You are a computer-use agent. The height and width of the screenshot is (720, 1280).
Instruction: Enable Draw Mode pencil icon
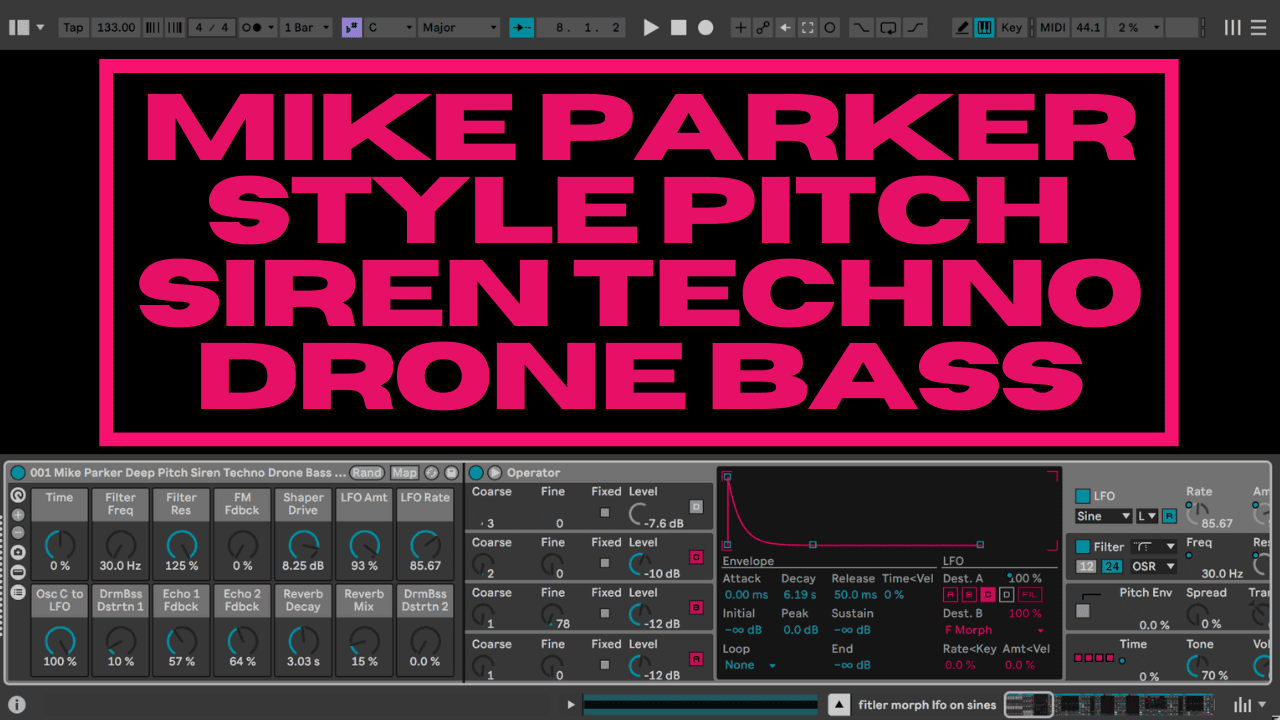pos(962,28)
